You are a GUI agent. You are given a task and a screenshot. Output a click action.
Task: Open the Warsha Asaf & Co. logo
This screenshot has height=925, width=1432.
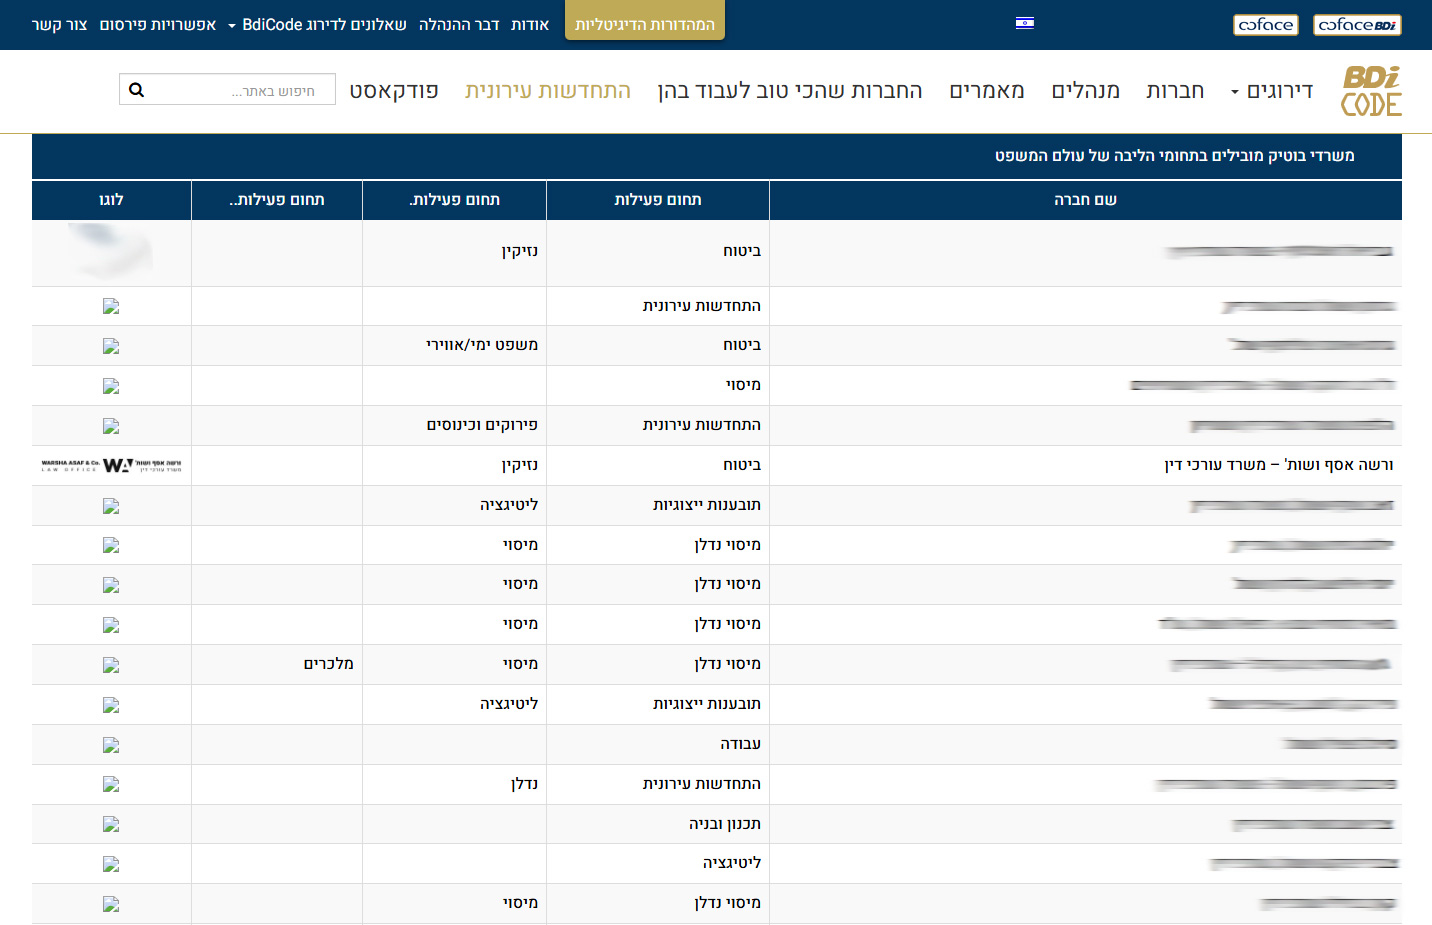click(111, 466)
